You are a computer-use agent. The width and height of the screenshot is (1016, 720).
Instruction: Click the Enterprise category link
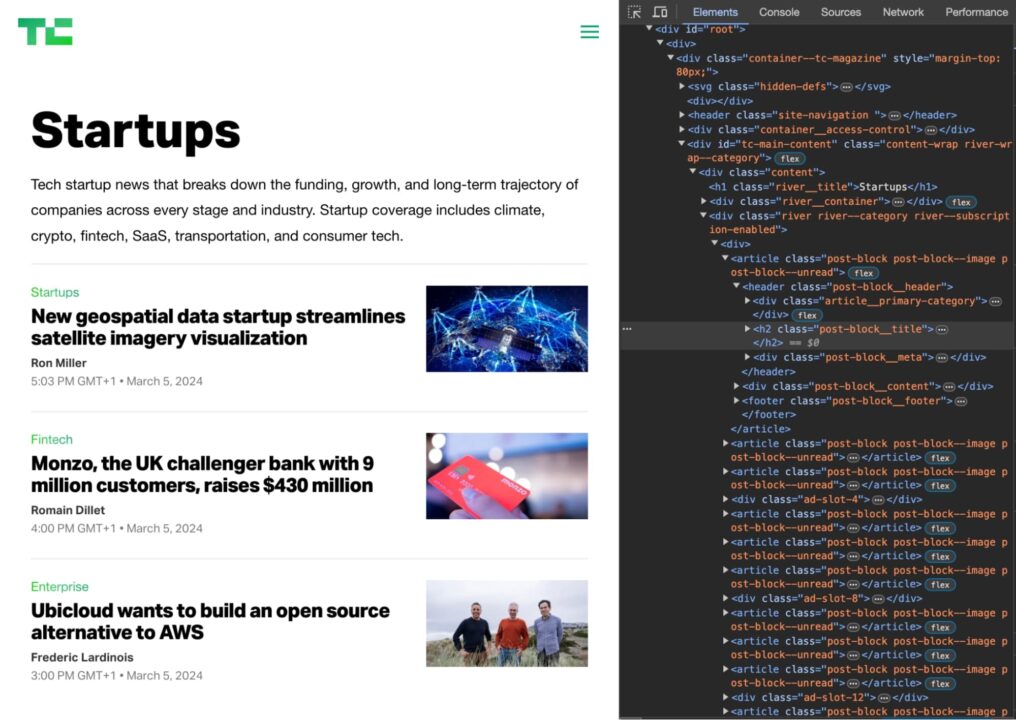coord(59,586)
